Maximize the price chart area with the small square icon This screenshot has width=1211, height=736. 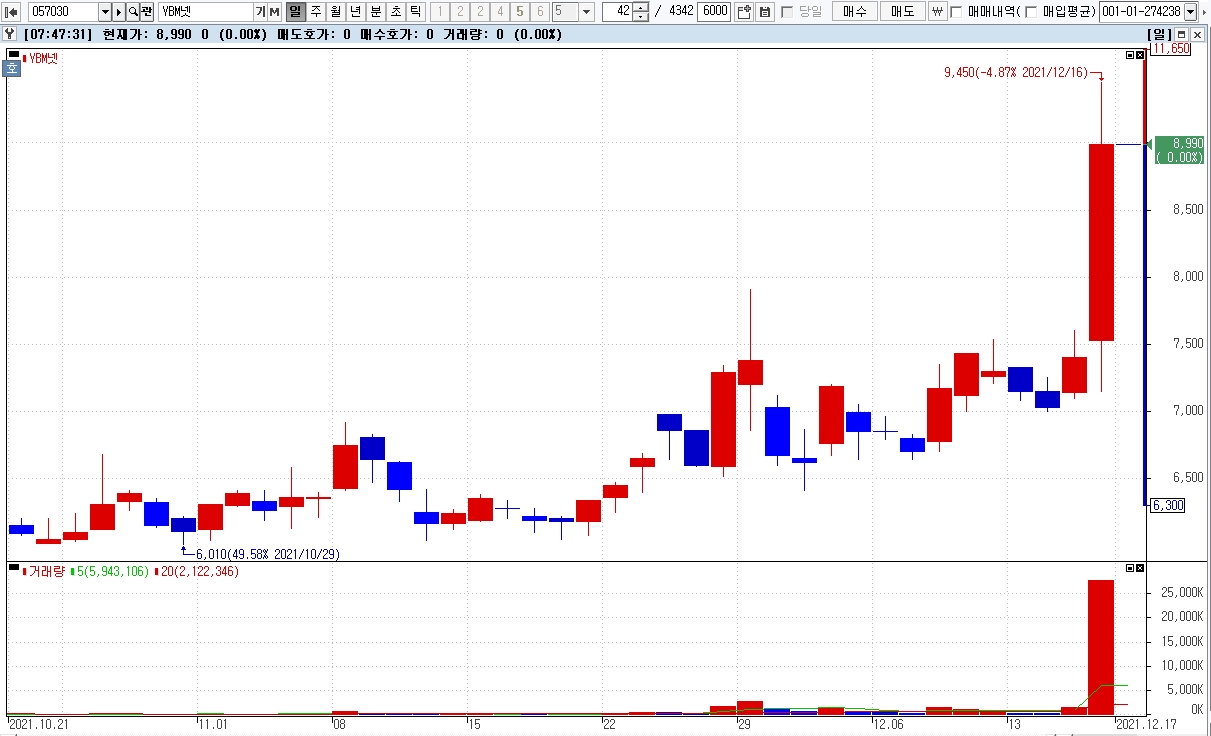[1130, 56]
